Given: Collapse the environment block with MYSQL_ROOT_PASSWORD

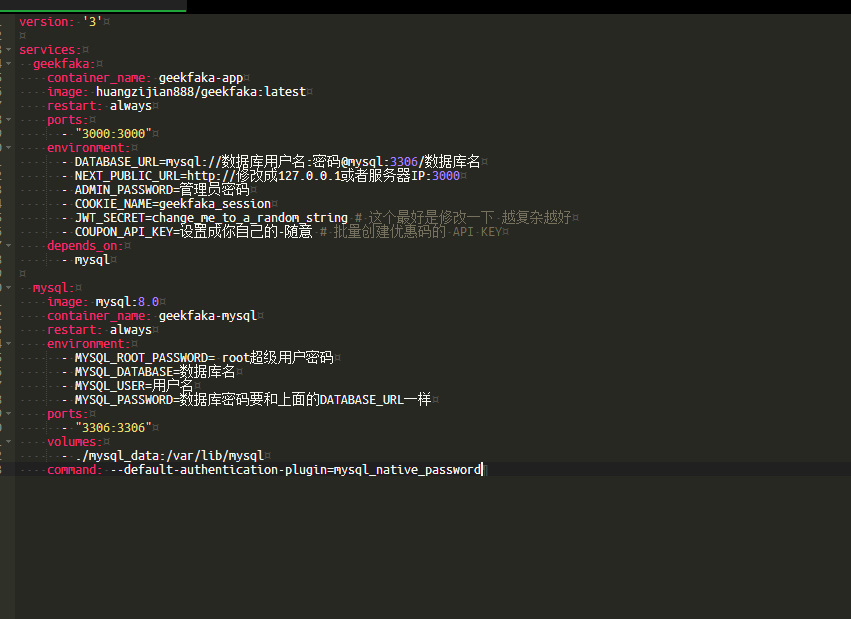Looking at the screenshot, I should click(x=7, y=344).
